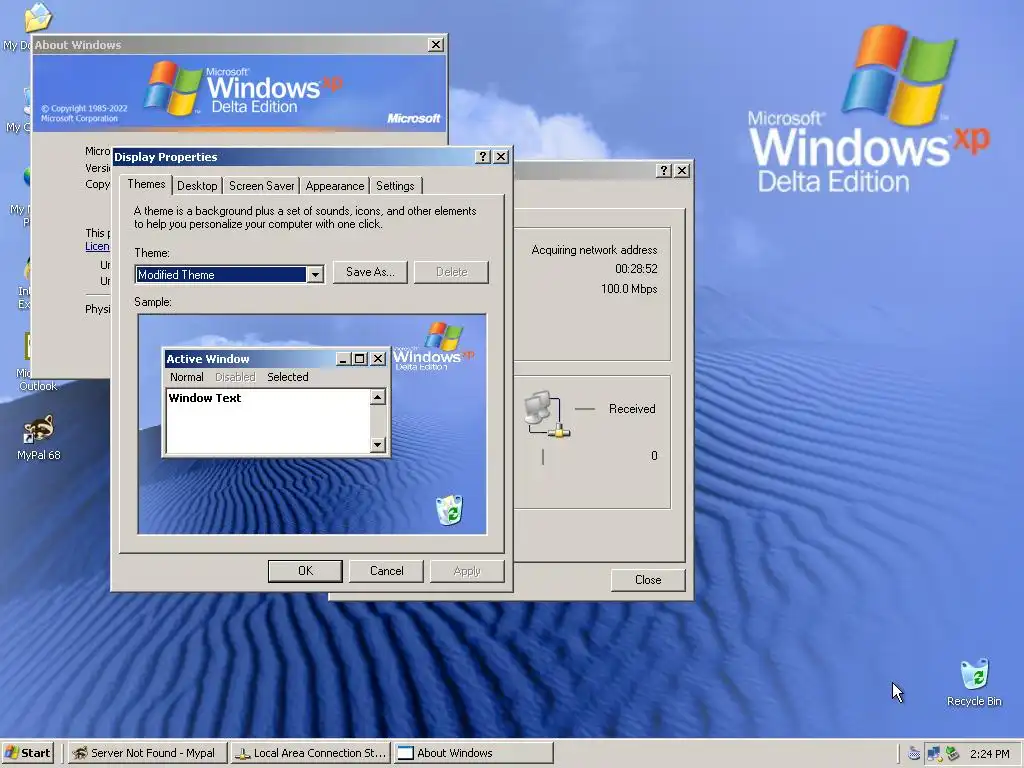This screenshot has width=1024, height=768.
Task: Confirm with the OK button
Action: point(305,571)
